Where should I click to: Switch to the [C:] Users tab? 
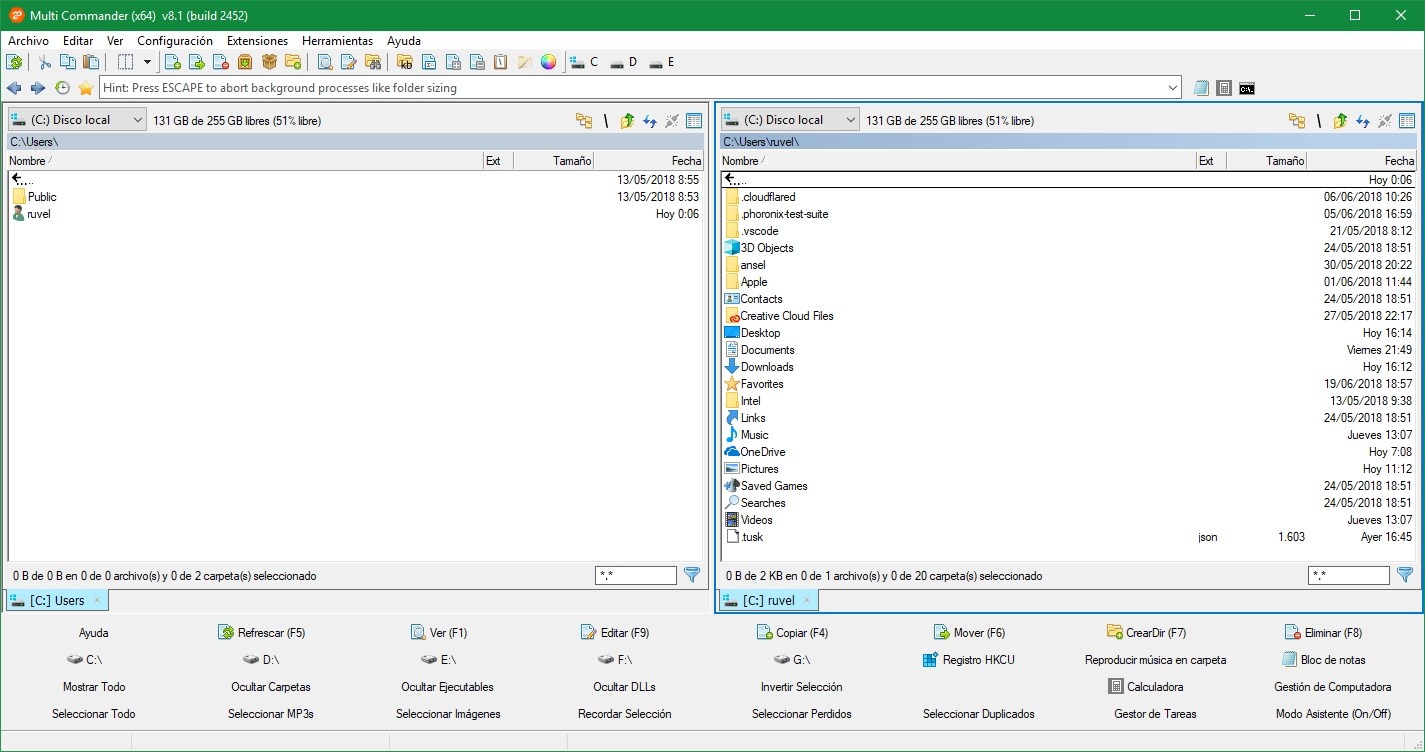click(x=56, y=600)
